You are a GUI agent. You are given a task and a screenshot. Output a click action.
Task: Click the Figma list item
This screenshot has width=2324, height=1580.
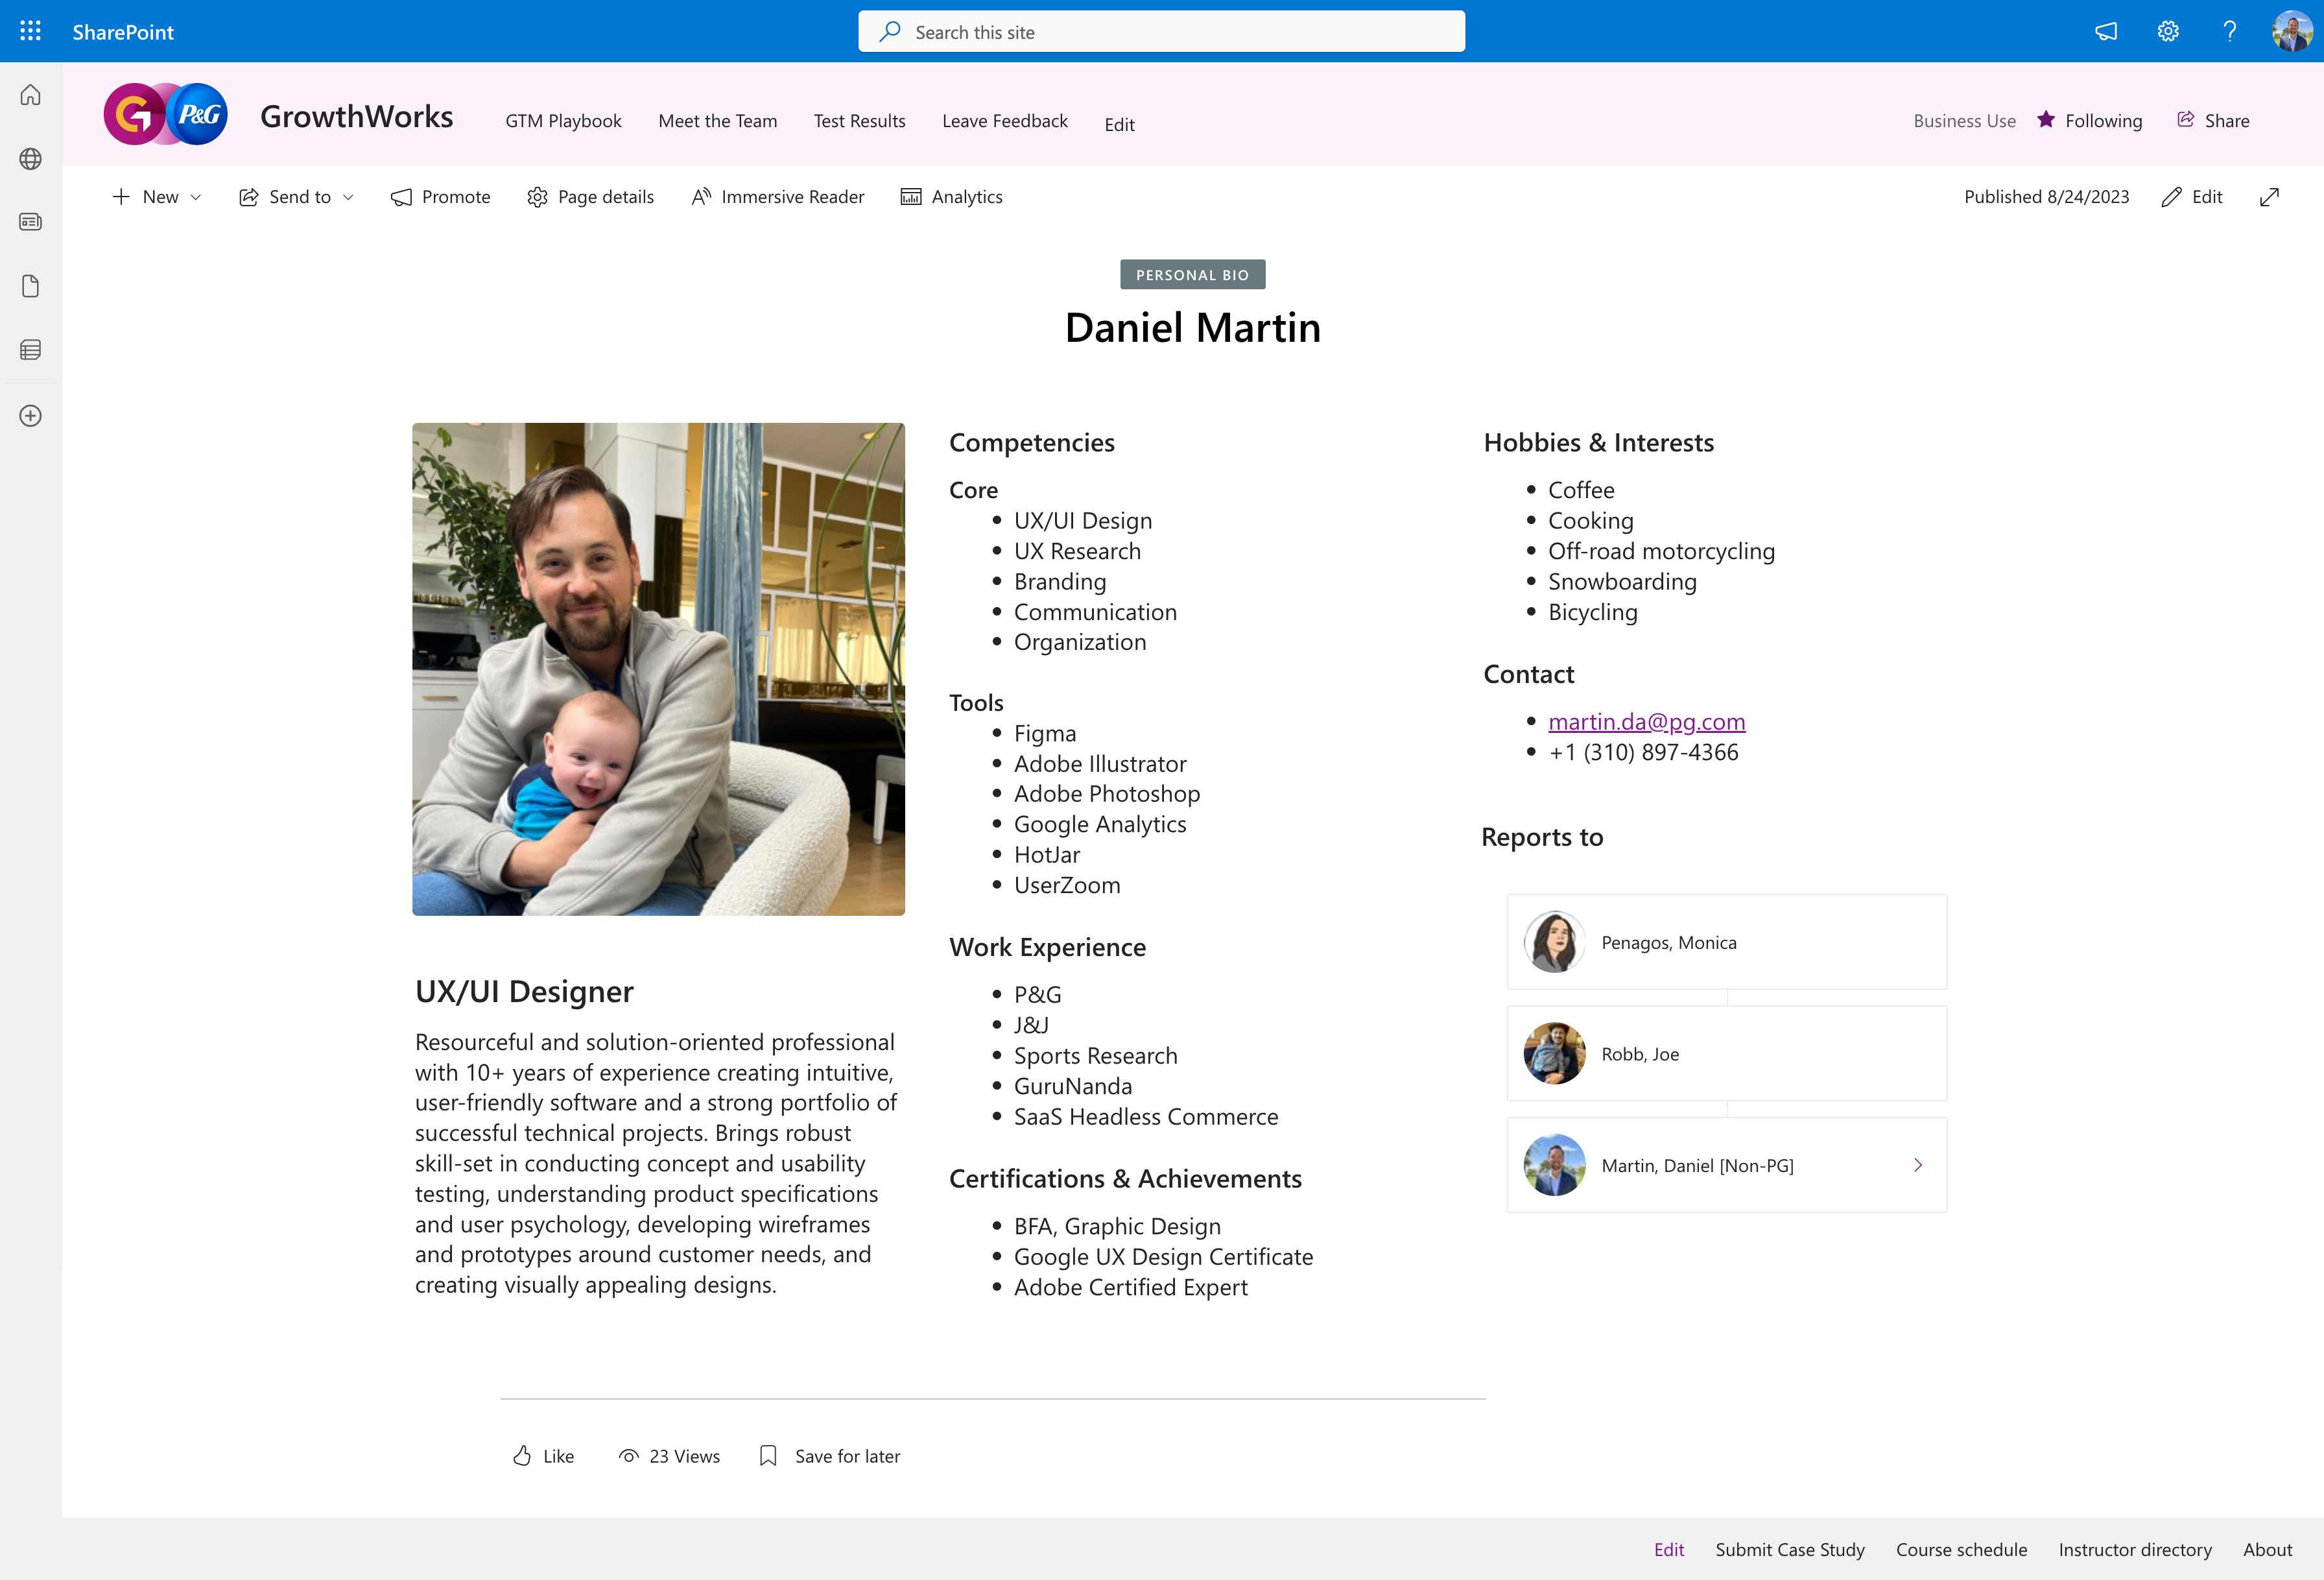pyautogui.click(x=1045, y=733)
